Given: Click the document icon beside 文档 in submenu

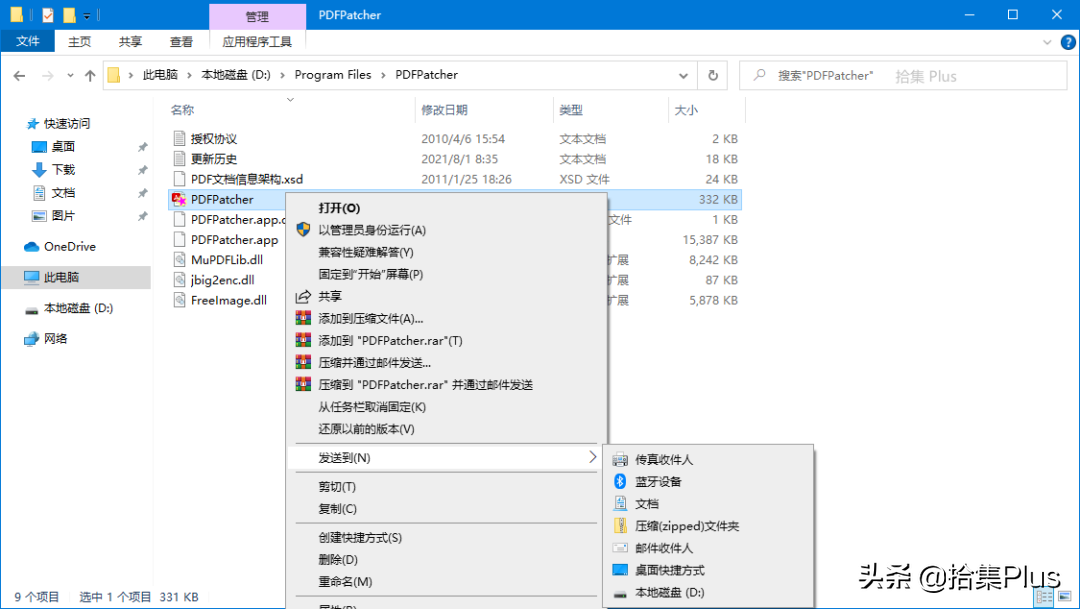Looking at the screenshot, I should click(620, 504).
